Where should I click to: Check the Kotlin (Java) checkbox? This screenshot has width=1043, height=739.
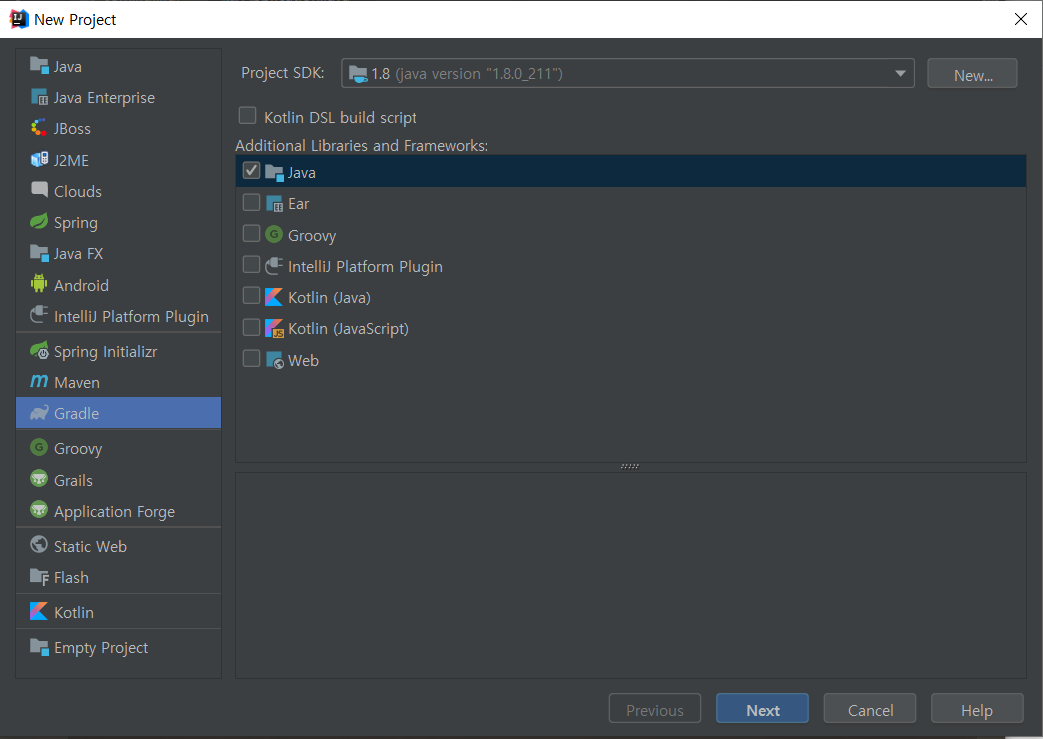coord(251,295)
